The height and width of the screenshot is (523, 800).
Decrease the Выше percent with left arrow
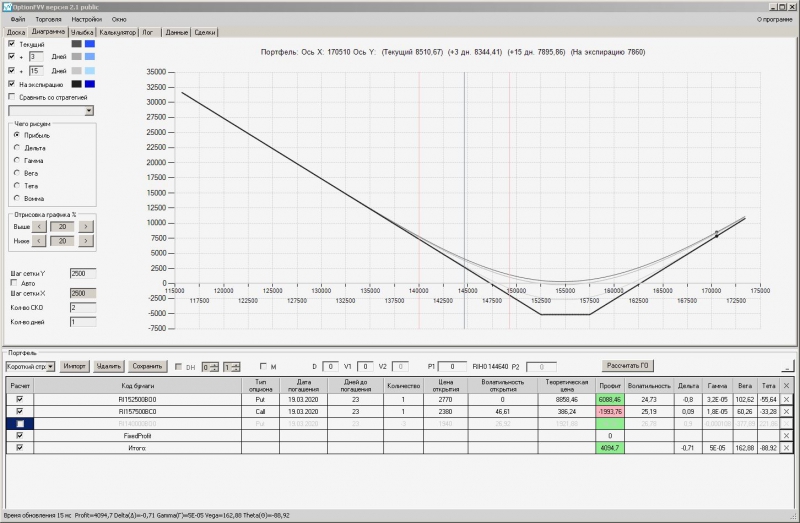39,227
